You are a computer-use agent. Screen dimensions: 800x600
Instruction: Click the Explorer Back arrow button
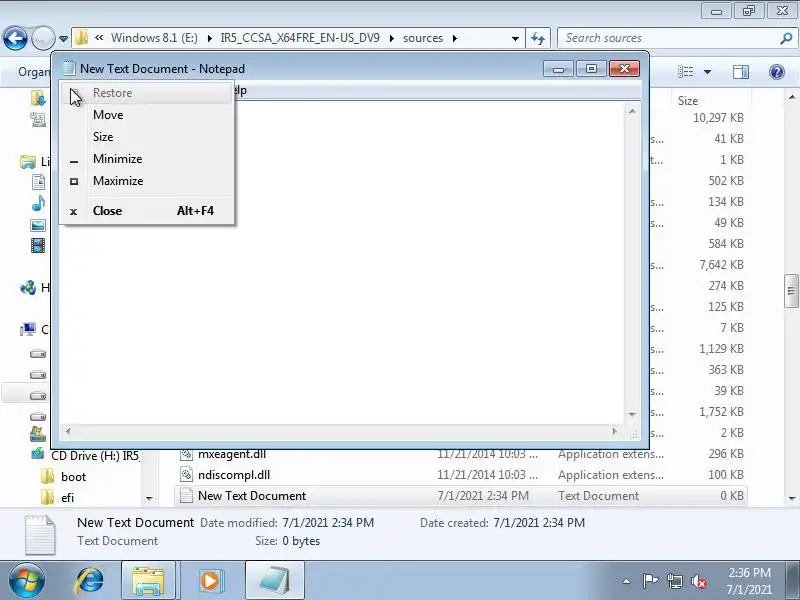[x=15, y=38]
